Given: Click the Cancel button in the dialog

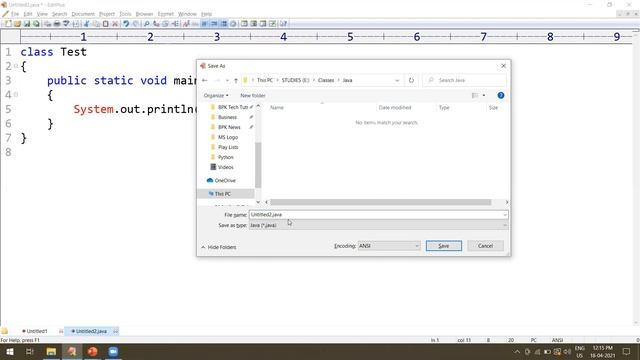Looking at the screenshot, I should (x=485, y=246).
